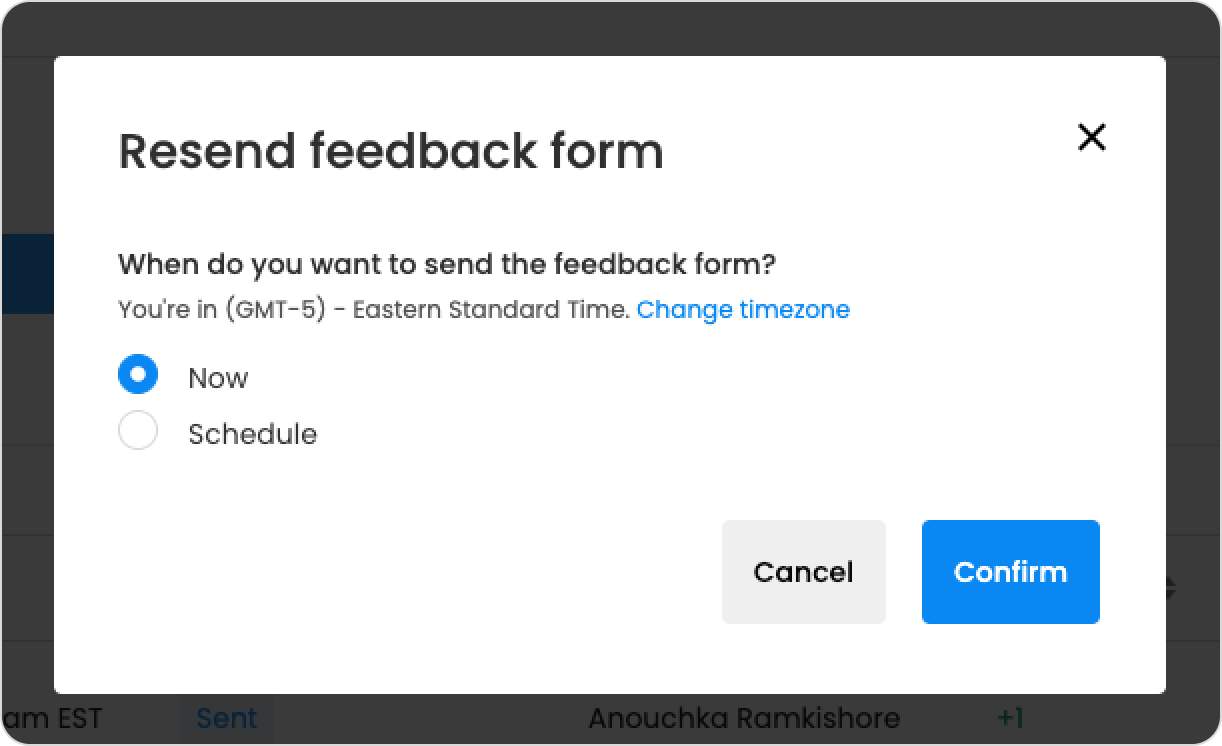Select recipient Anouchka Ramkishore

click(745, 717)
